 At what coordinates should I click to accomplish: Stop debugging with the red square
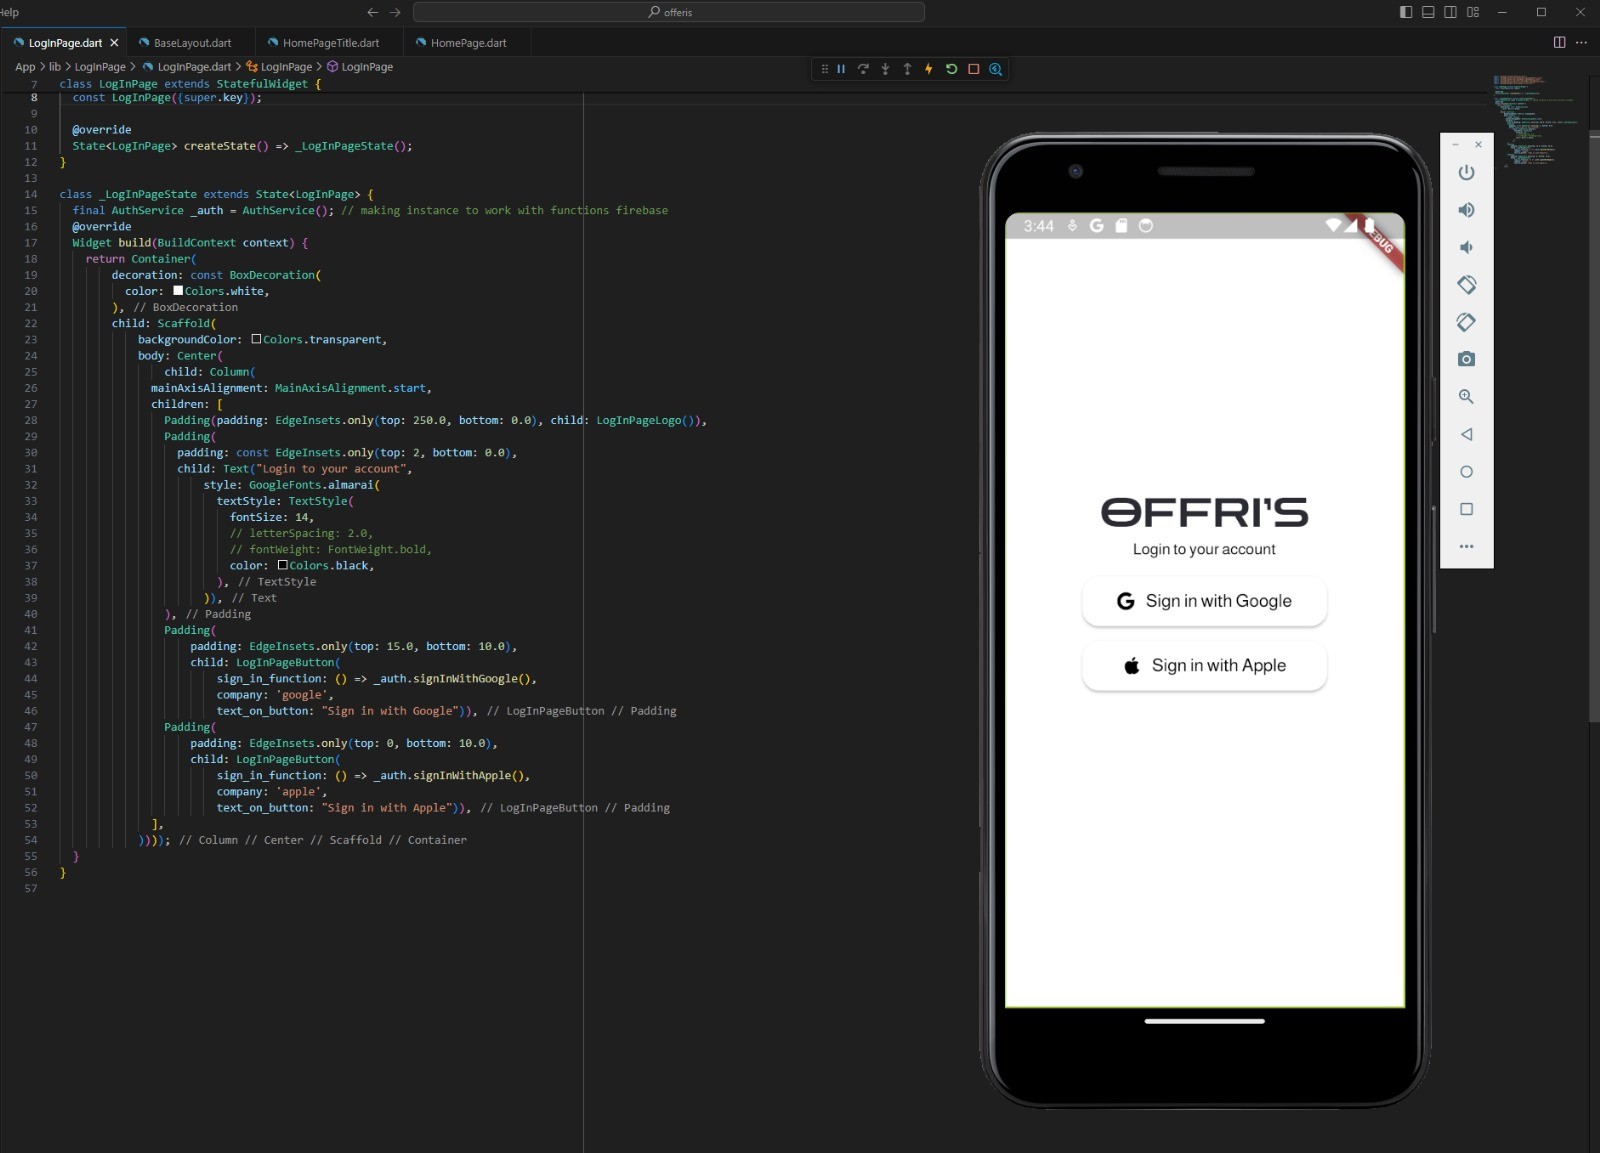click(x=973, y=69)
